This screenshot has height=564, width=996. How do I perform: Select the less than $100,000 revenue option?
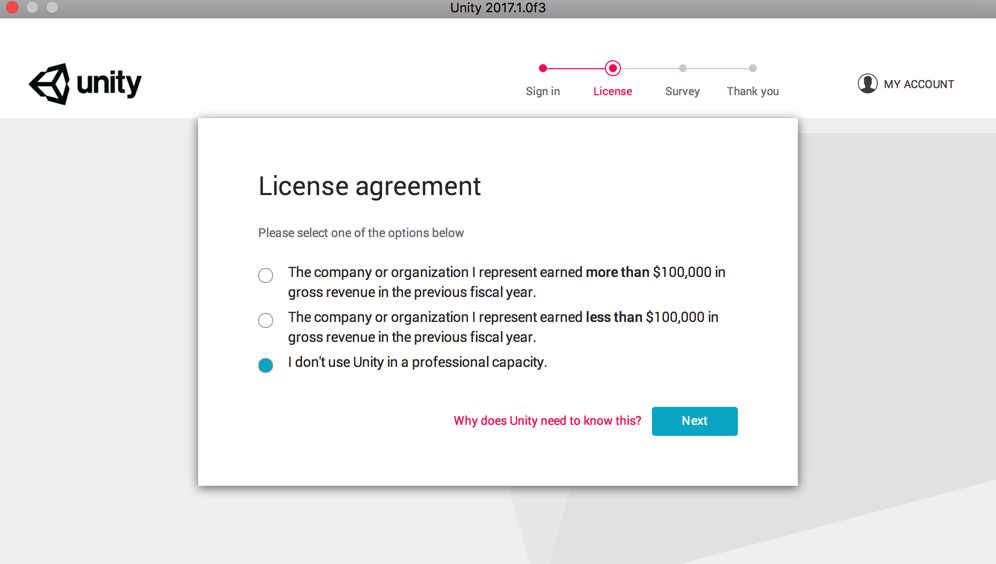[x=266, y=321]
